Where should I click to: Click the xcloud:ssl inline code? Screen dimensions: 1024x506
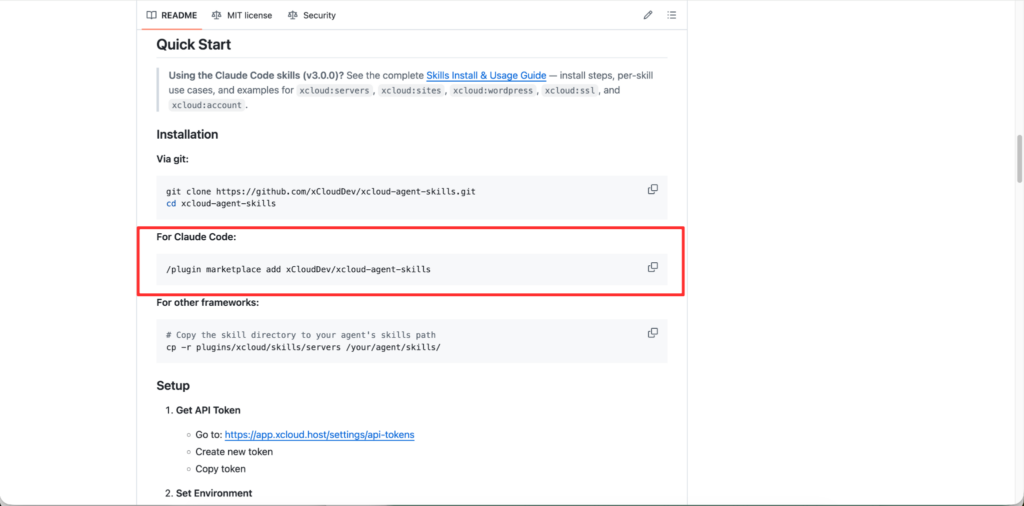(569, 91)
